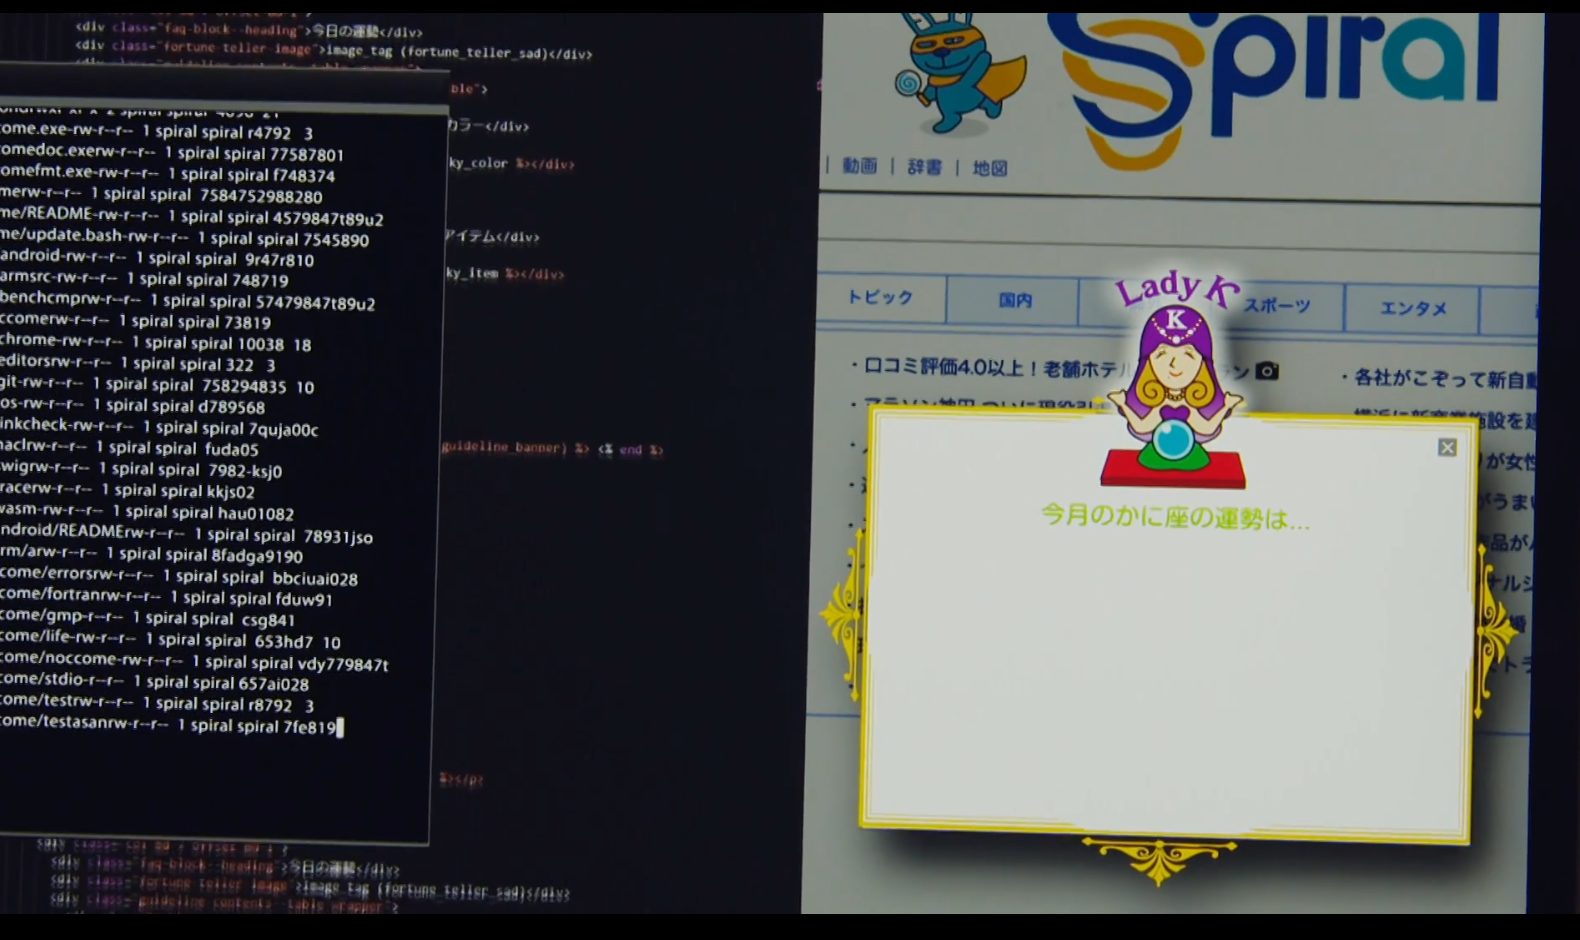1580x940 pixels.
Task: Click the top code line image_tag fortune_teller_sad
Action: point(335,49)
